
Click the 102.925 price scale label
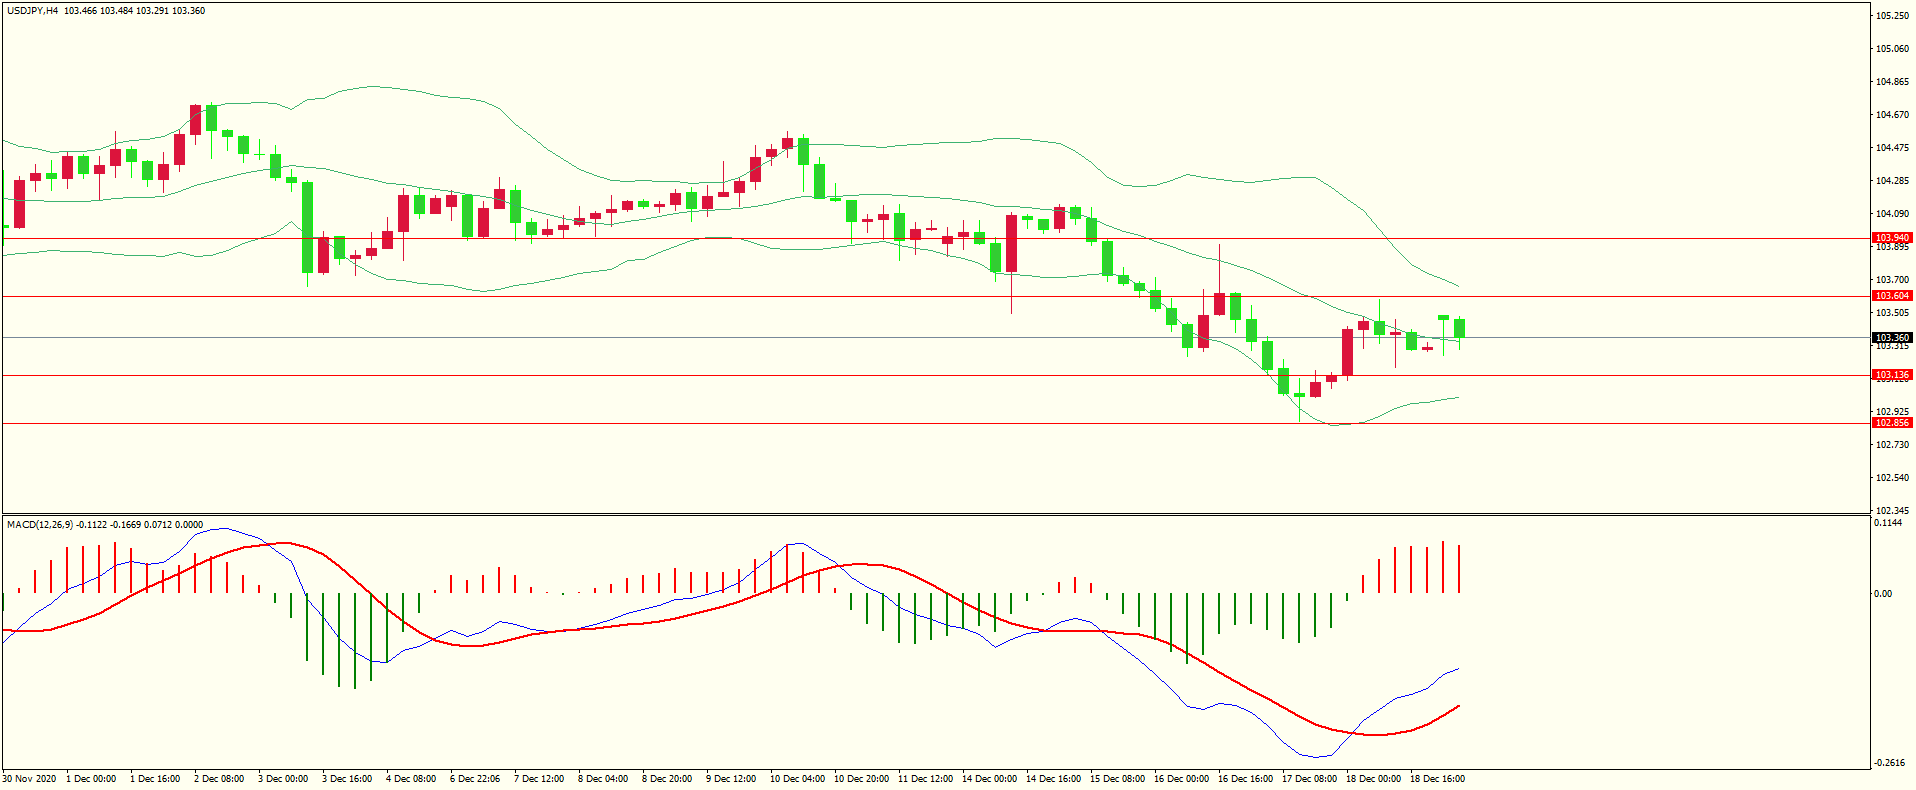[x=1892, y=412]
